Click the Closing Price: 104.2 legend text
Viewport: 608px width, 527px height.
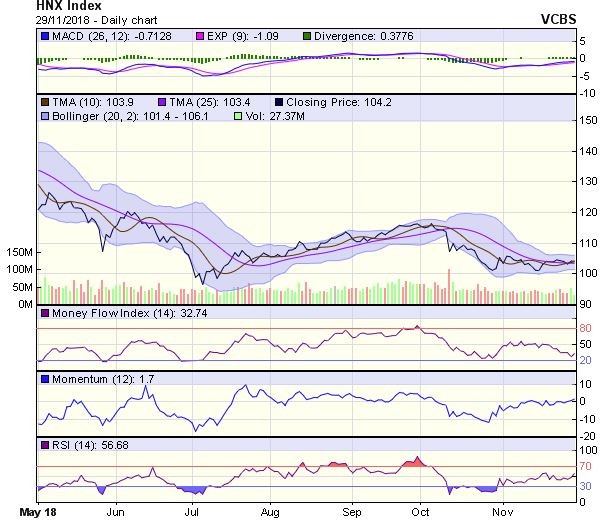pyautogui.click(x=333, y=102)
